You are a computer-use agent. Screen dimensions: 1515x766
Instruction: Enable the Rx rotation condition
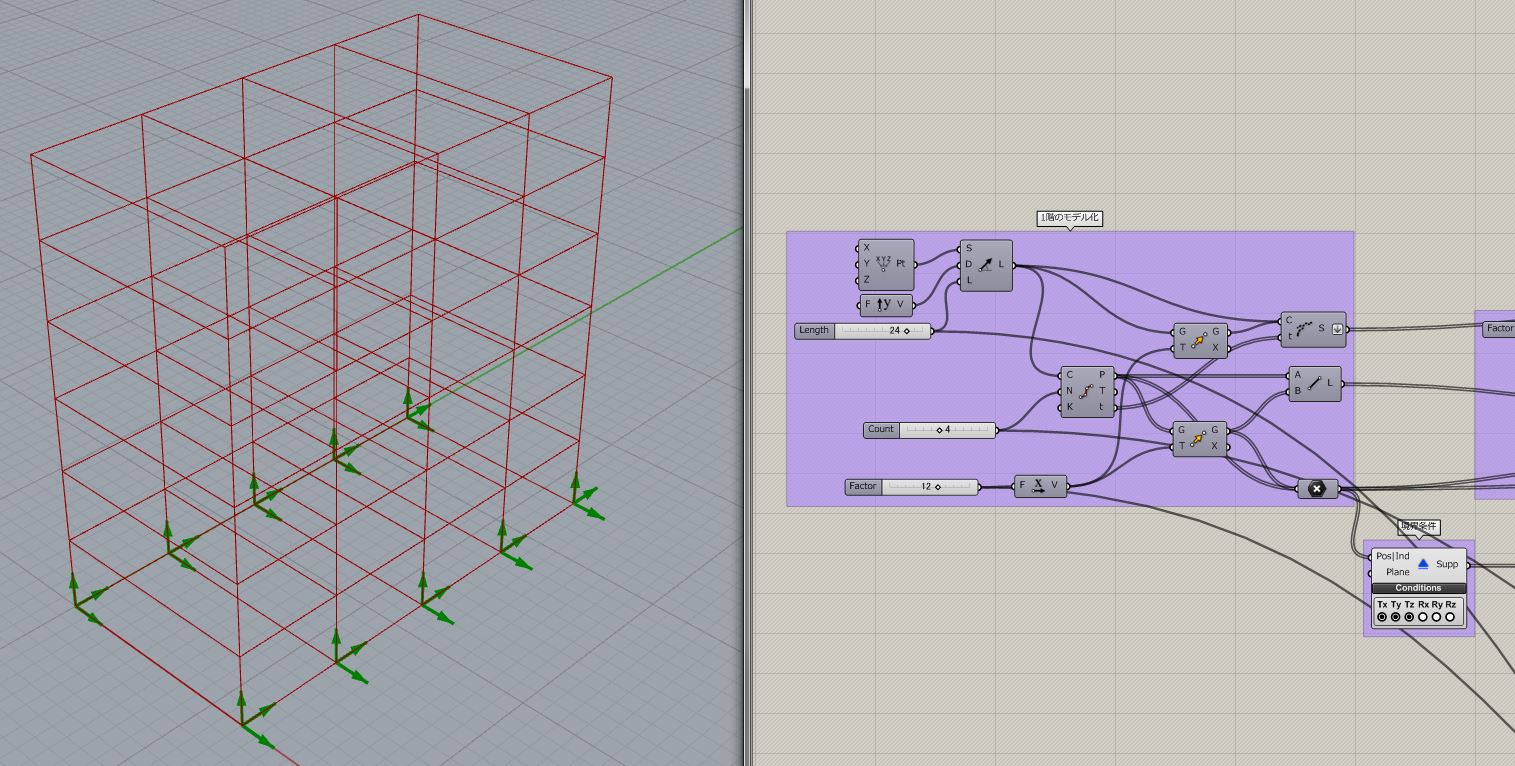click(1423, 617)
